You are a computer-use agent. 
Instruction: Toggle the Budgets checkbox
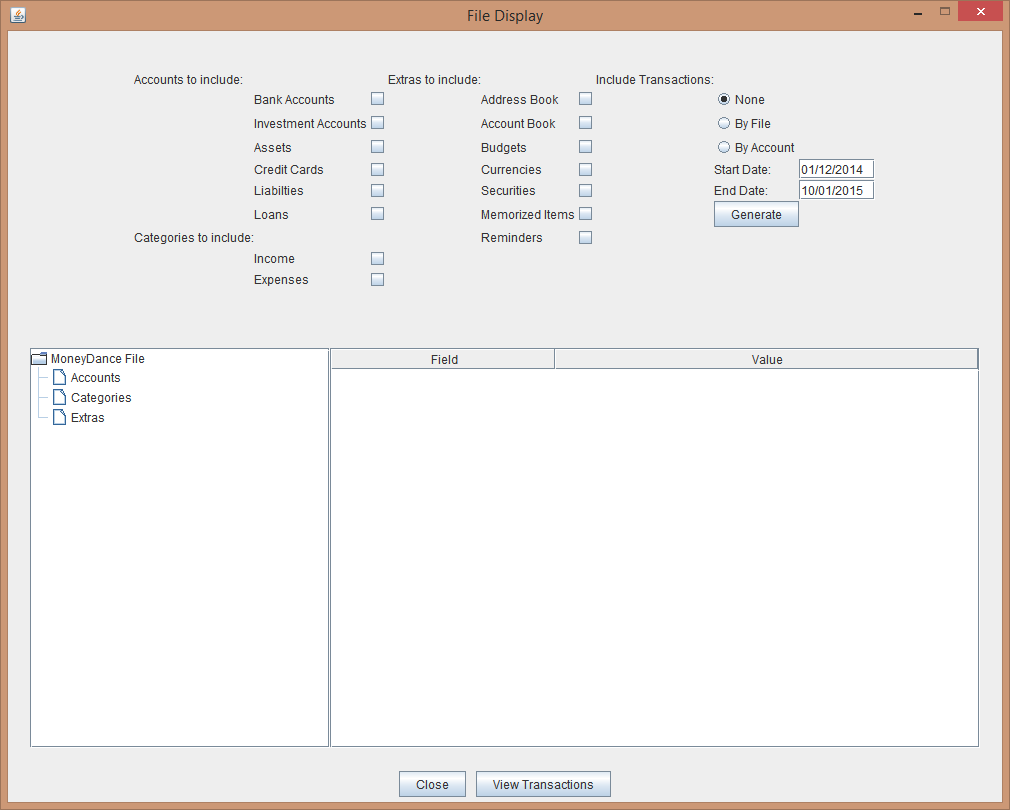pos(586,147)
